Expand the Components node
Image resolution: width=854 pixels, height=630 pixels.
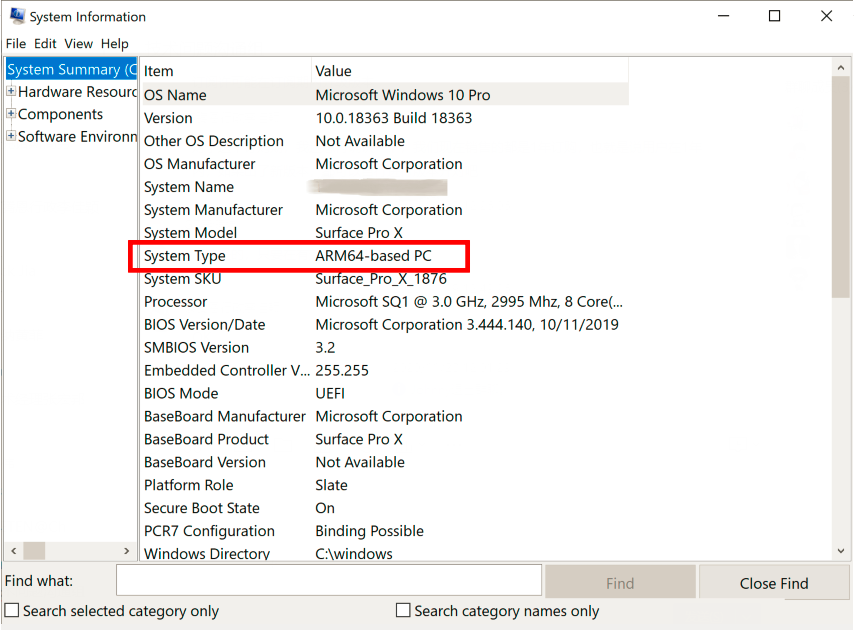pyautogui.click(x=11, y=114)
